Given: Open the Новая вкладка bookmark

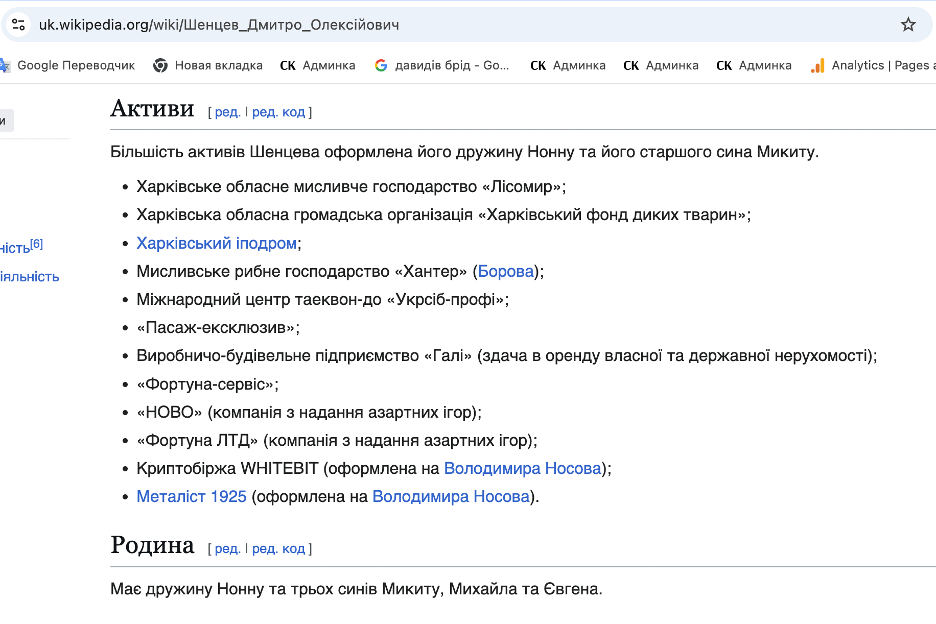Looking at the screenshot, I should pos(208,66).
